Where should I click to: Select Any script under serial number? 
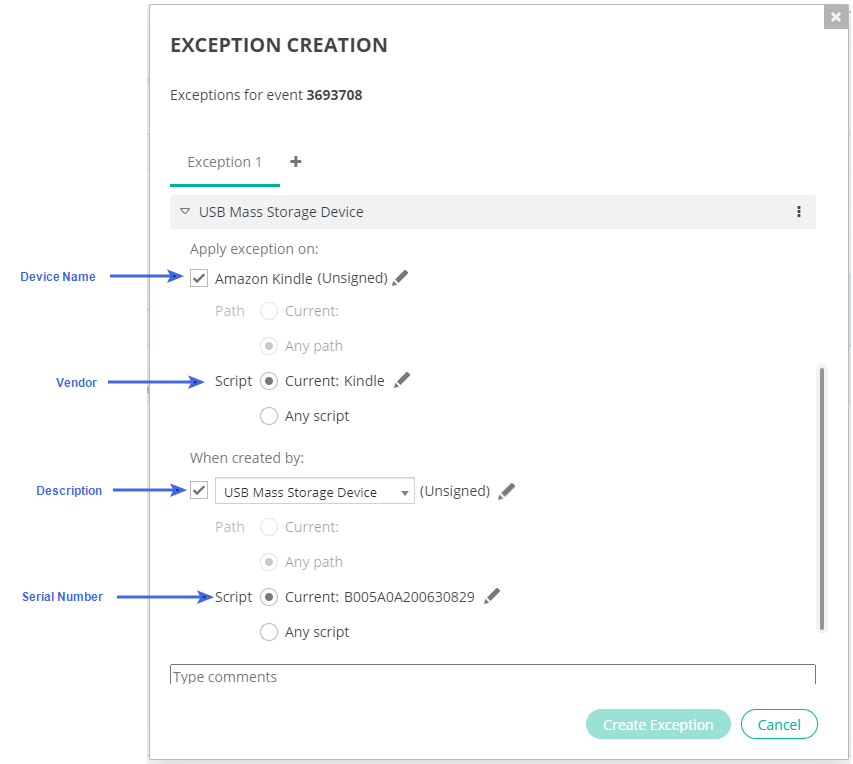click(268, 632)
